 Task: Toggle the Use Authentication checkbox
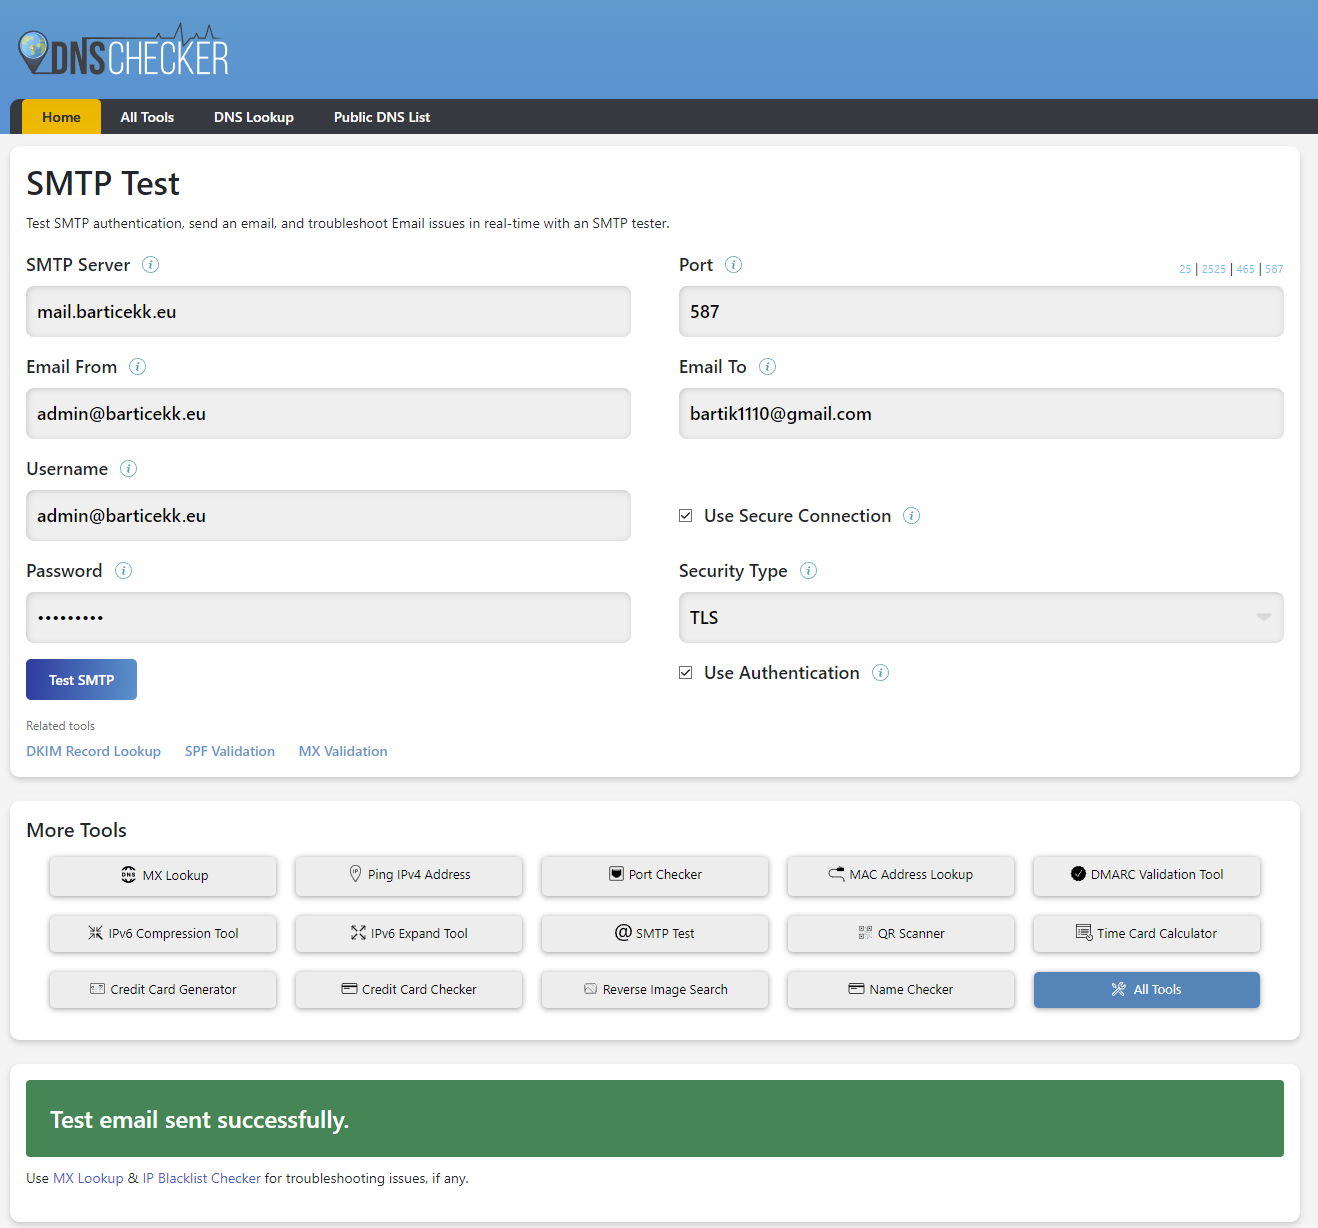(686, 673)
